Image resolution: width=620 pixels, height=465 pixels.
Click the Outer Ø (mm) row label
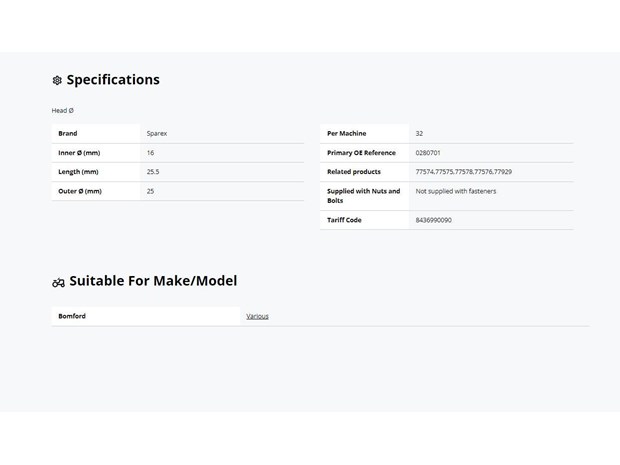pyautogui.click(x=80, y=191)
